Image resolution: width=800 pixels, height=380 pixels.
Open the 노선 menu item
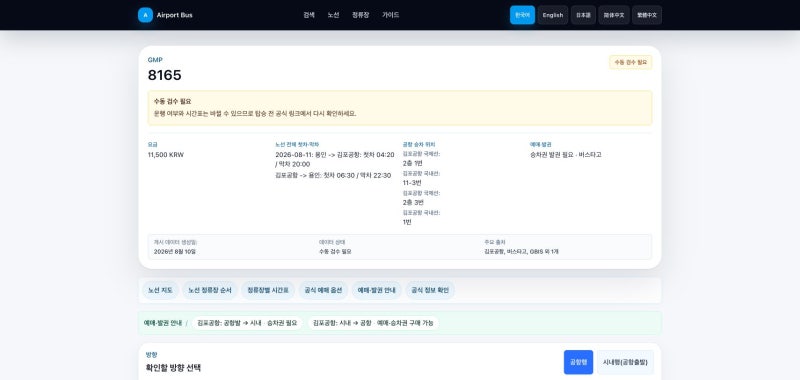tap(333, 15)
